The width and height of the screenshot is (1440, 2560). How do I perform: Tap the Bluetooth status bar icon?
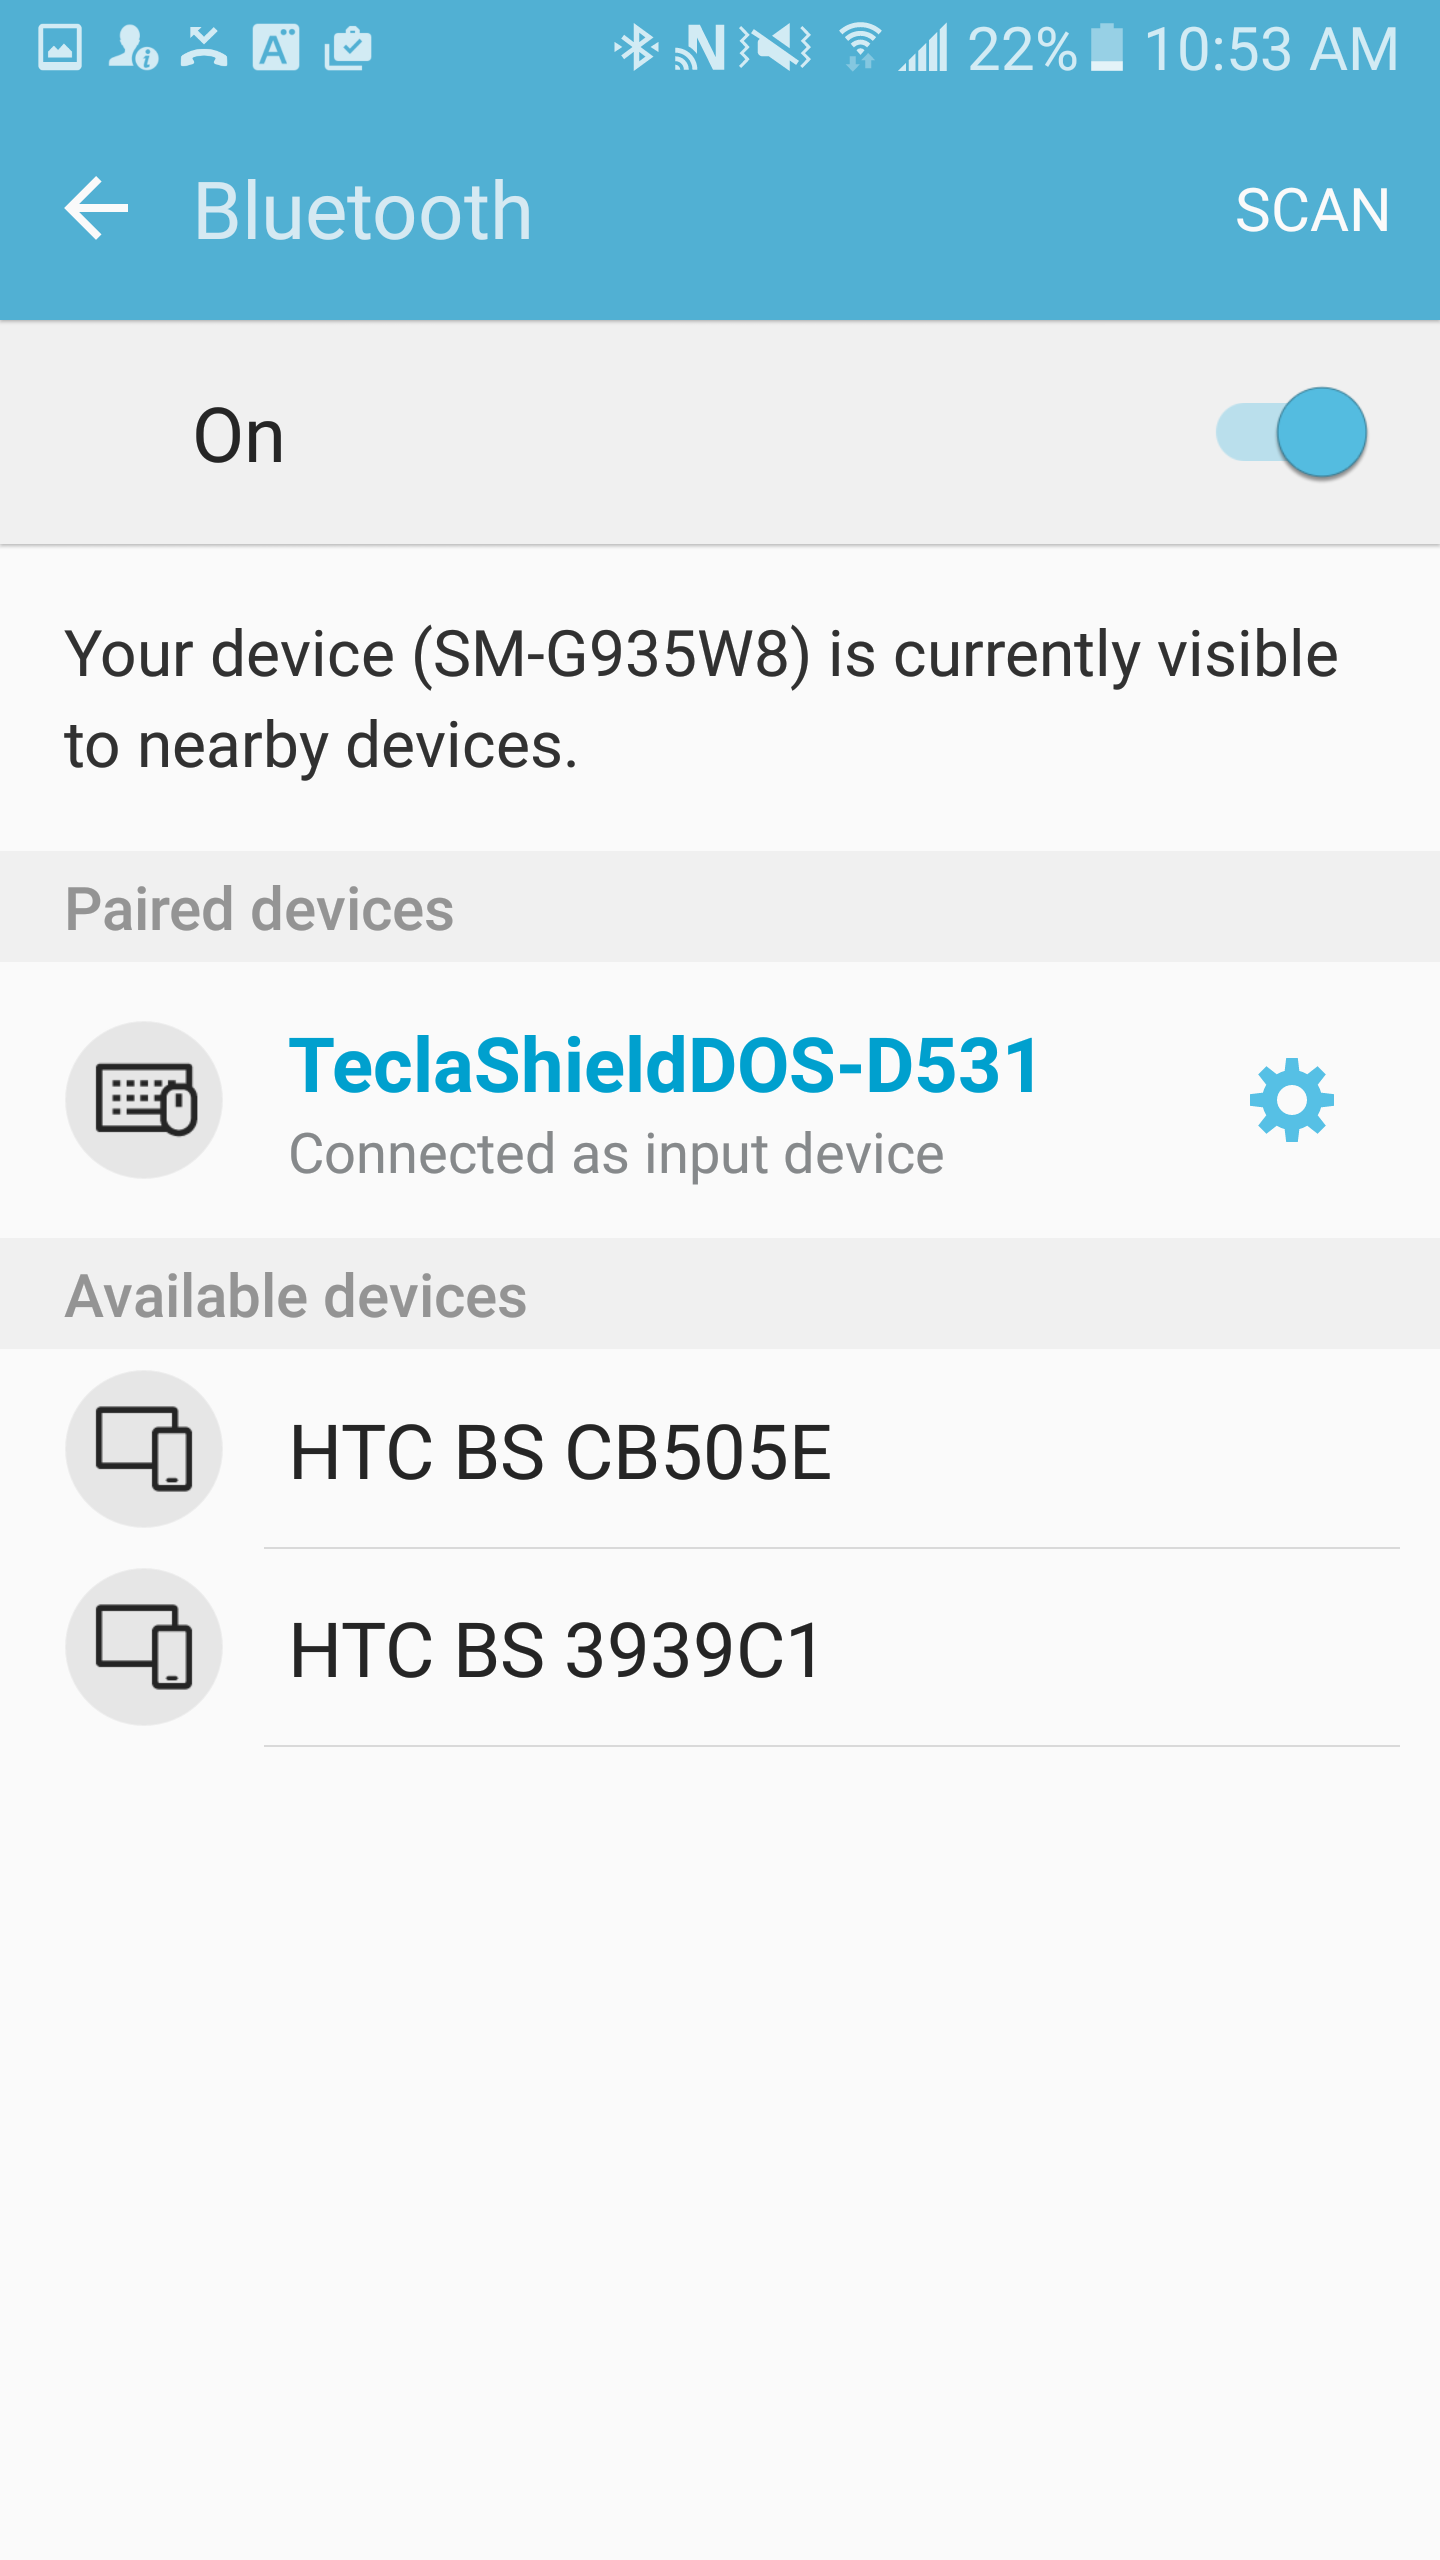(636, 48)
